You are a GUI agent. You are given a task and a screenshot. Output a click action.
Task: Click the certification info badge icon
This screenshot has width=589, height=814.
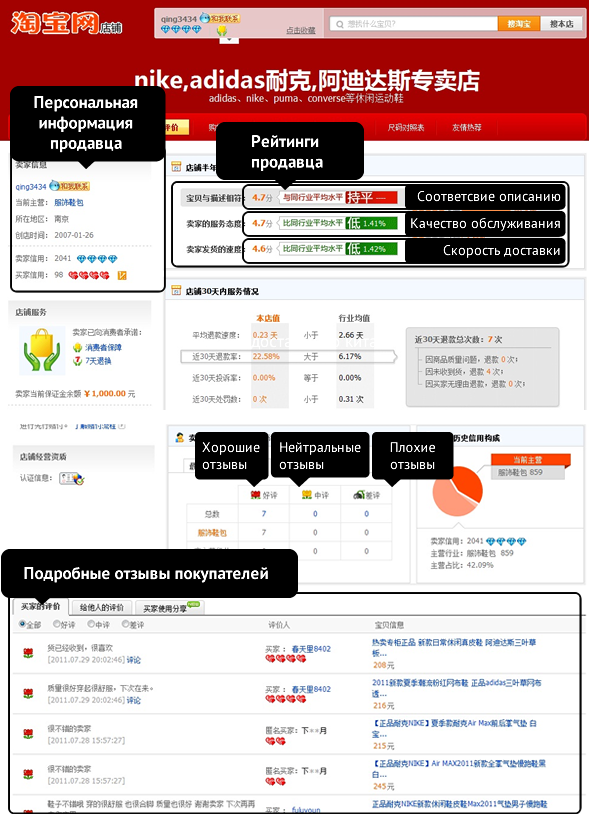(x=72, y=478)
